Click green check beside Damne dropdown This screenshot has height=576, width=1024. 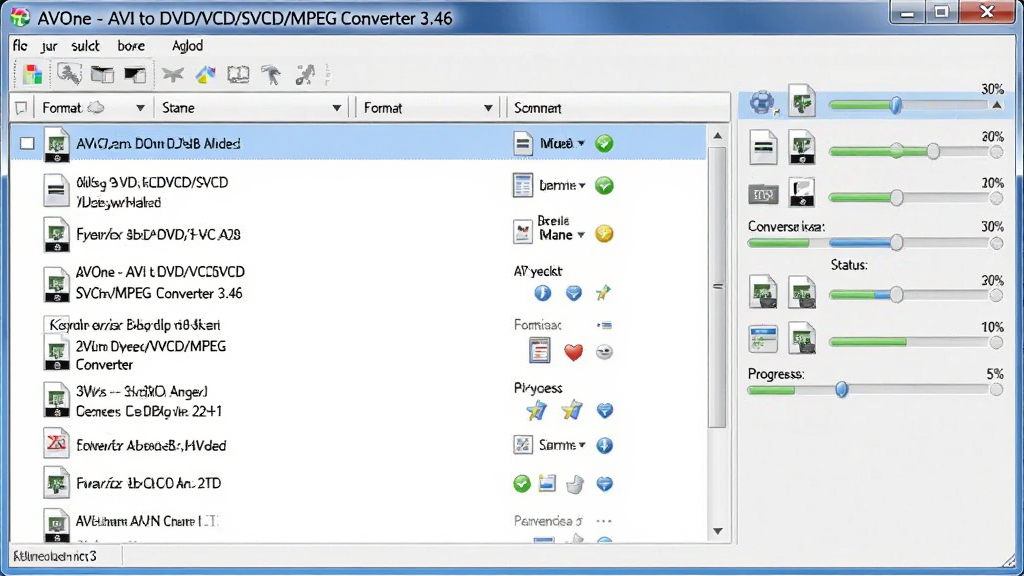(x=604, y=185)
